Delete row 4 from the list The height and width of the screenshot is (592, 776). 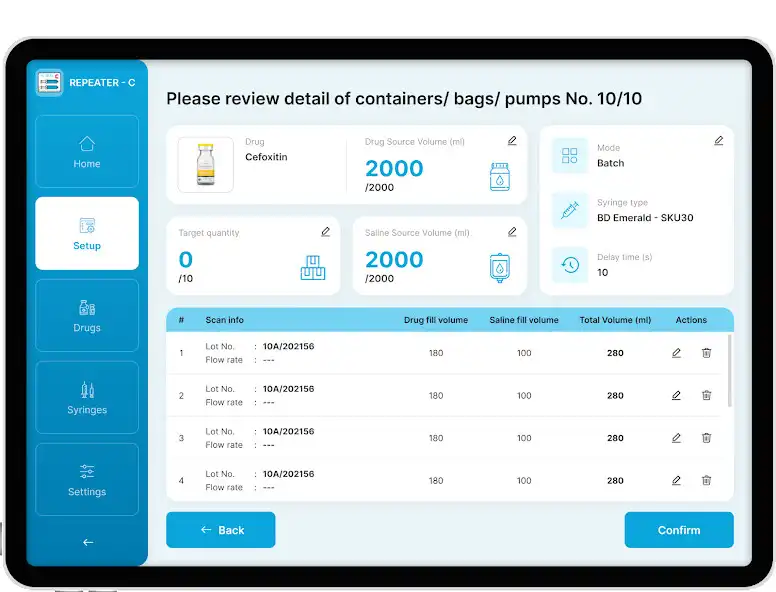pos(706,481)
